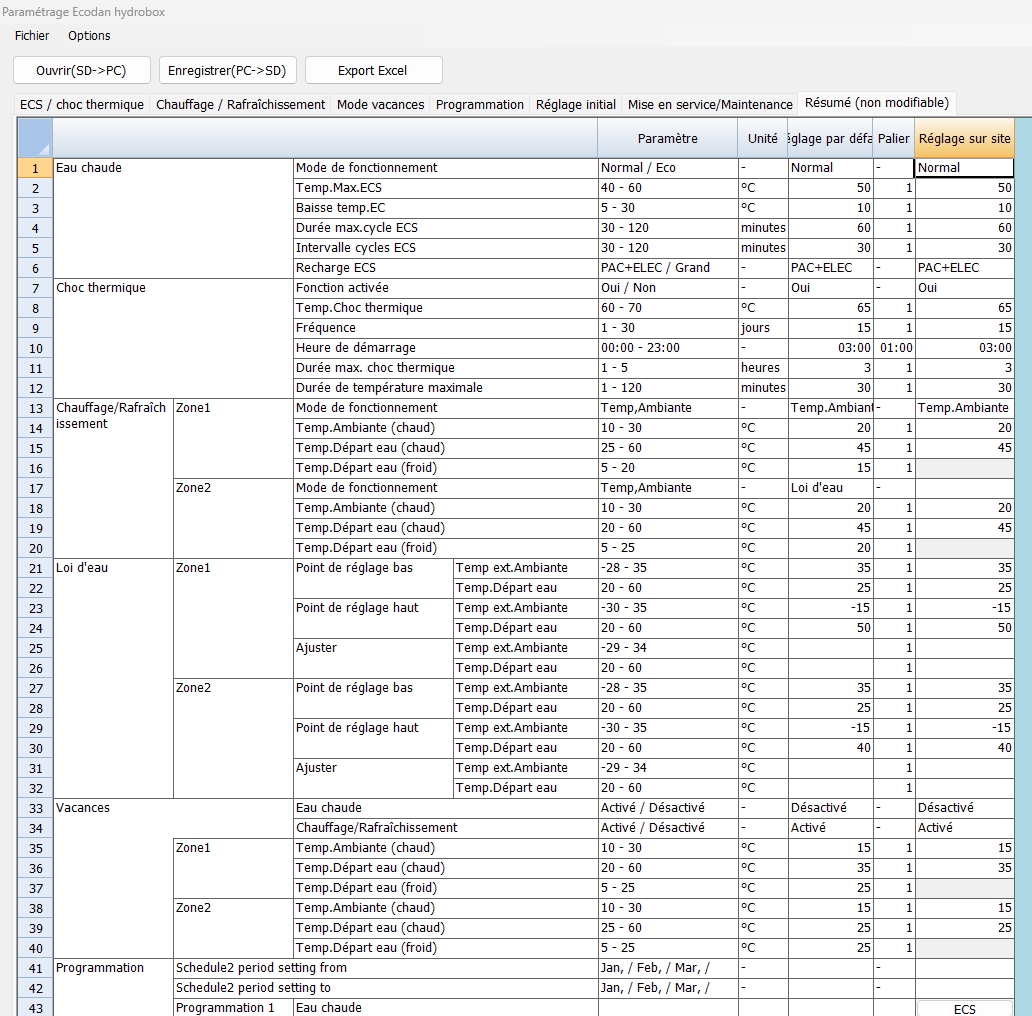Viewport: 1032px width, 1016px height.
Task: Click the Ouvrir(SD->PC) button
Action: pos(82,71)
